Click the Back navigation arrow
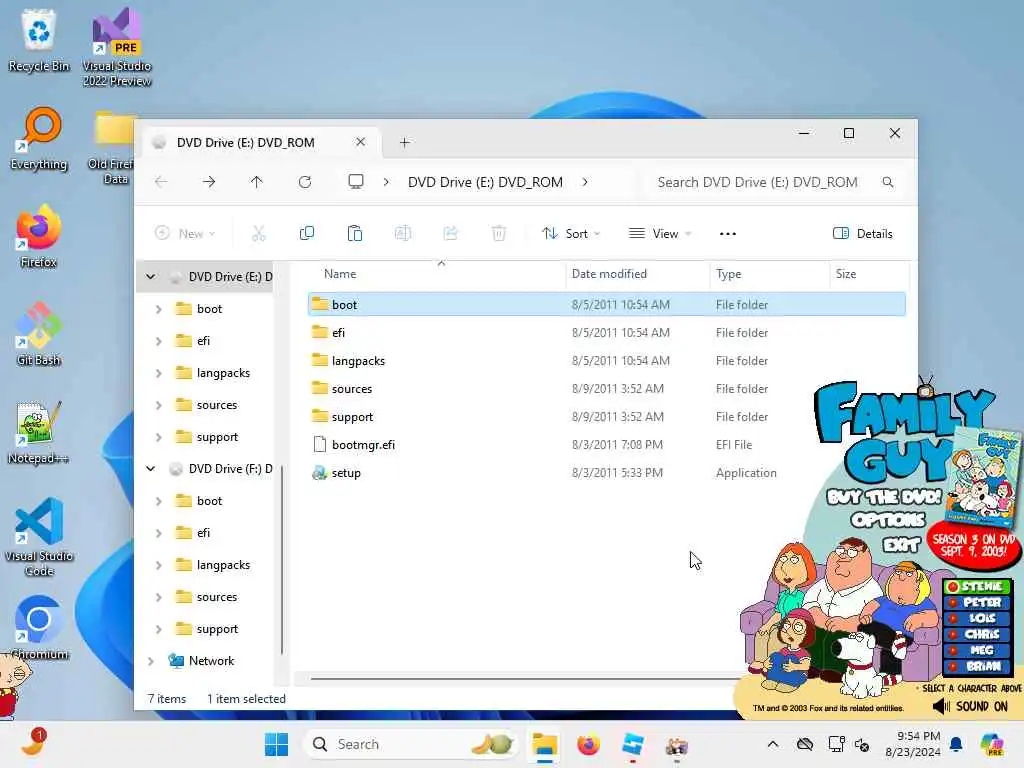 tap(161, 182)
